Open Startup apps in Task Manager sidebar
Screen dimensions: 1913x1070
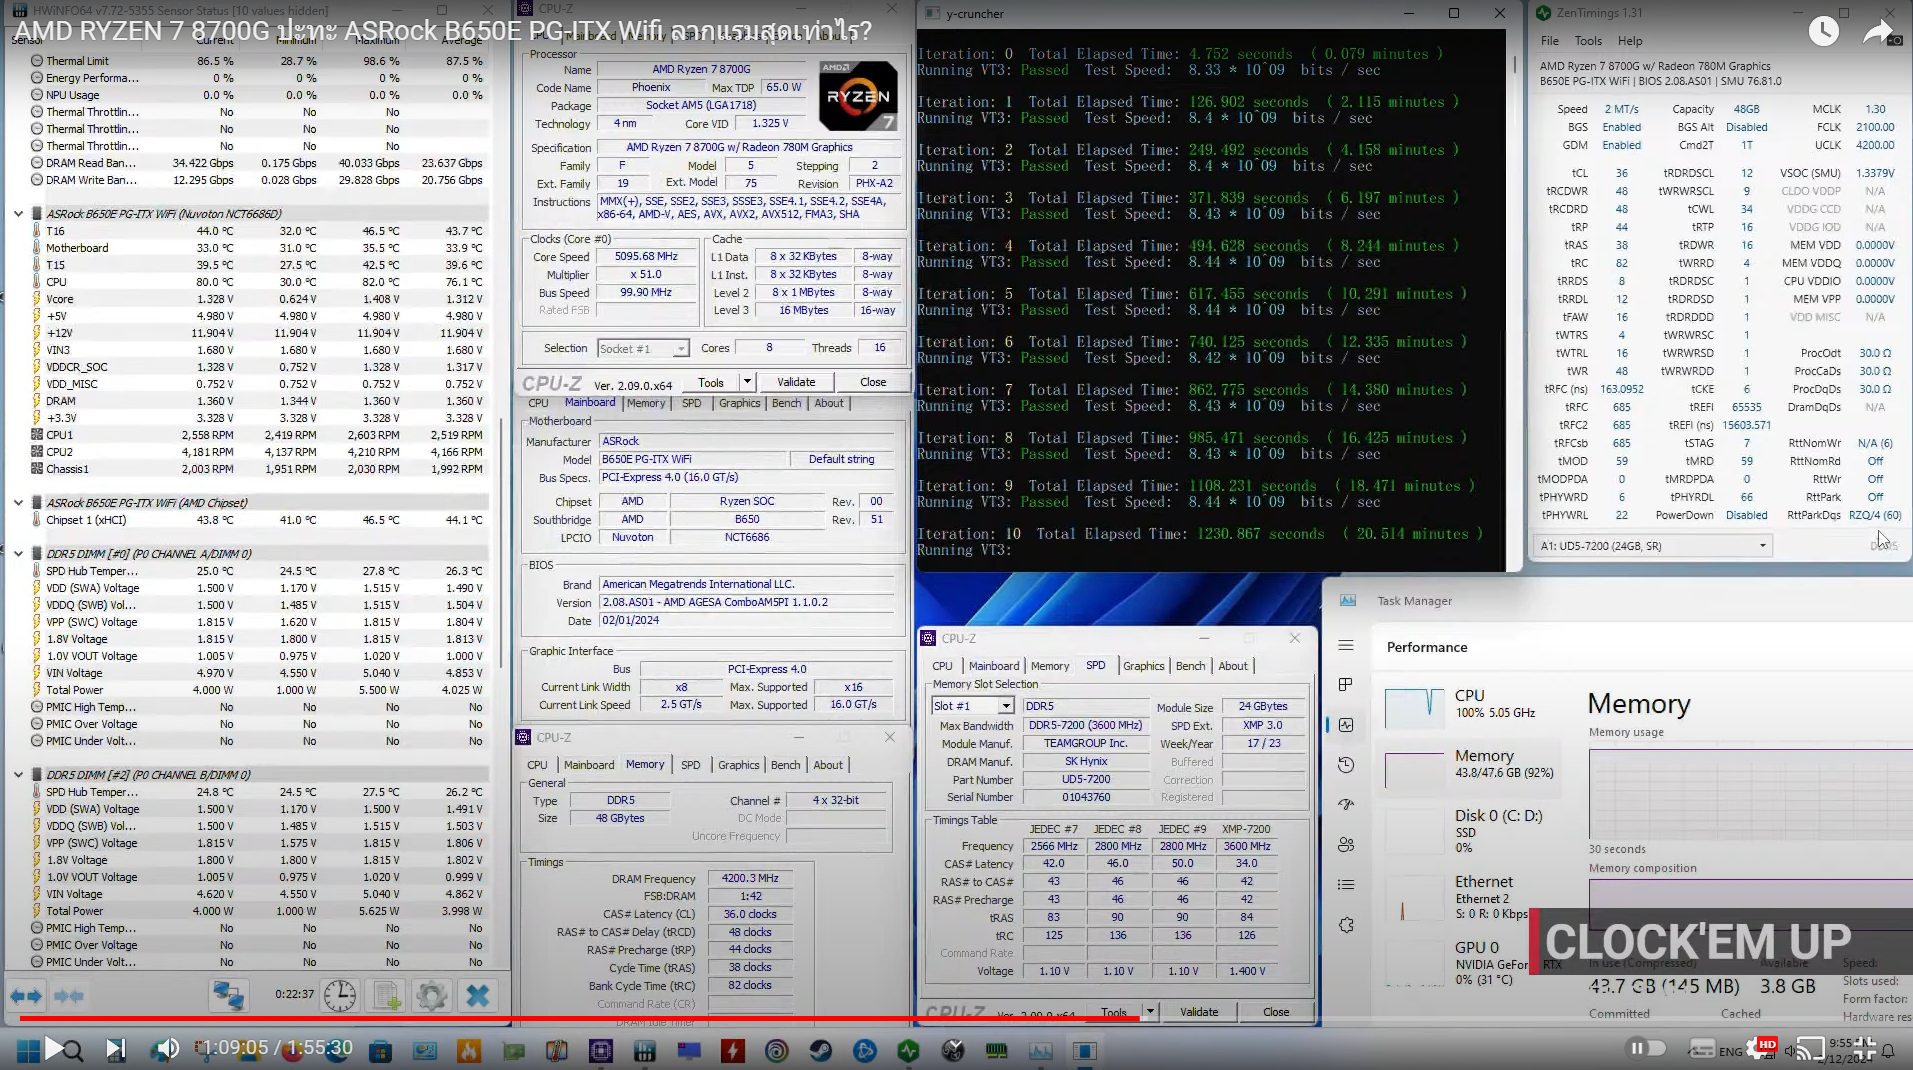coord(1346,805)
